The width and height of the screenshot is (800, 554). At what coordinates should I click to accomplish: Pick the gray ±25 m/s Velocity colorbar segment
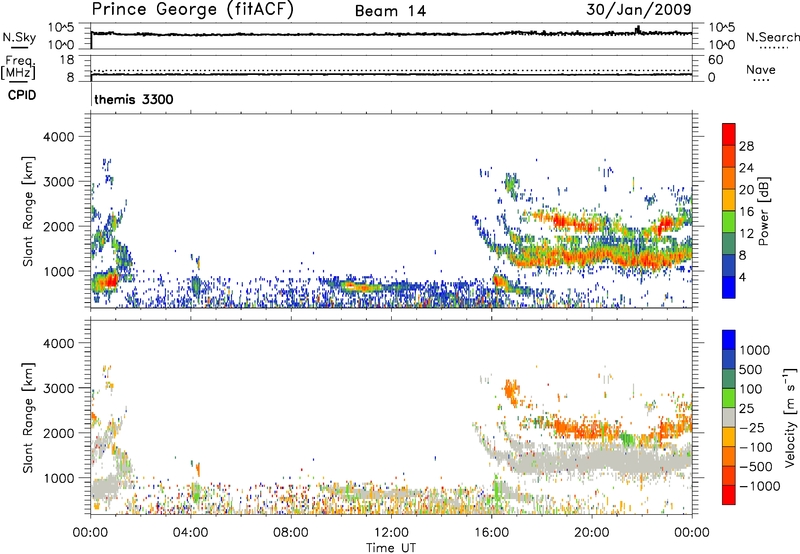[x=729, y=417]
